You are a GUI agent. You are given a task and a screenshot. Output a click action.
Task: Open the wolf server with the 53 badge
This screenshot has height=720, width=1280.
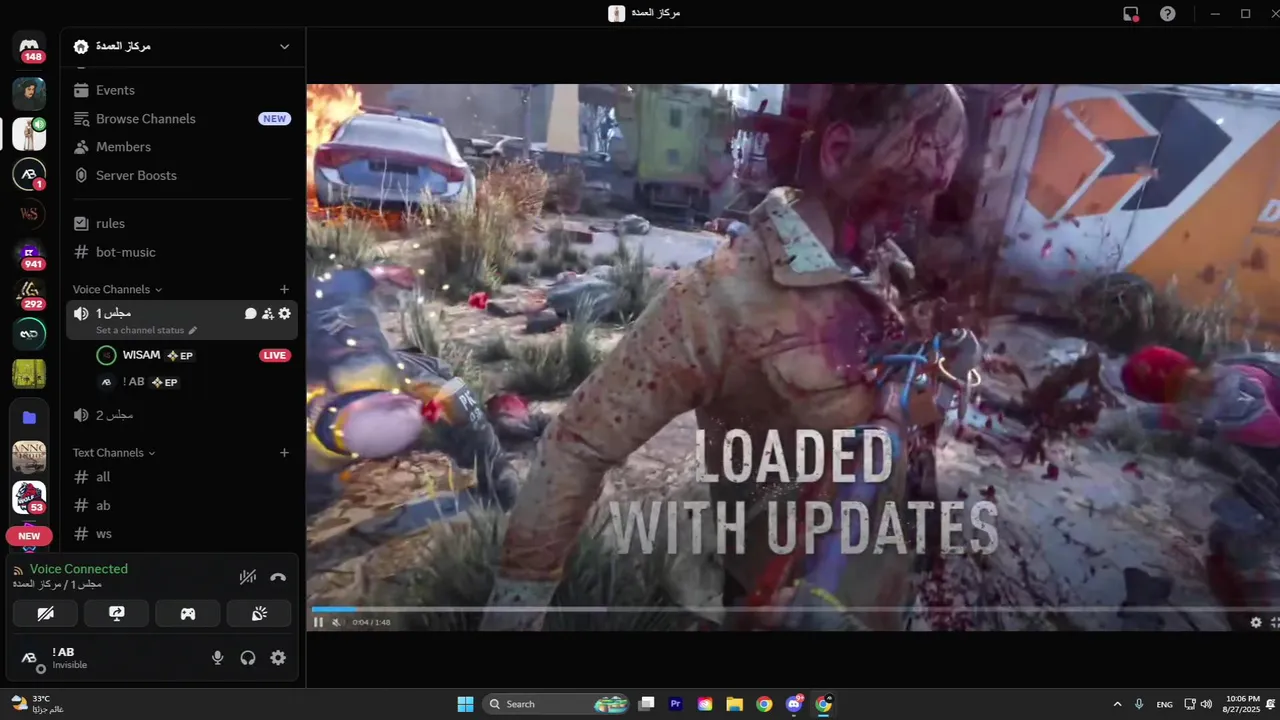coord(29,498)
